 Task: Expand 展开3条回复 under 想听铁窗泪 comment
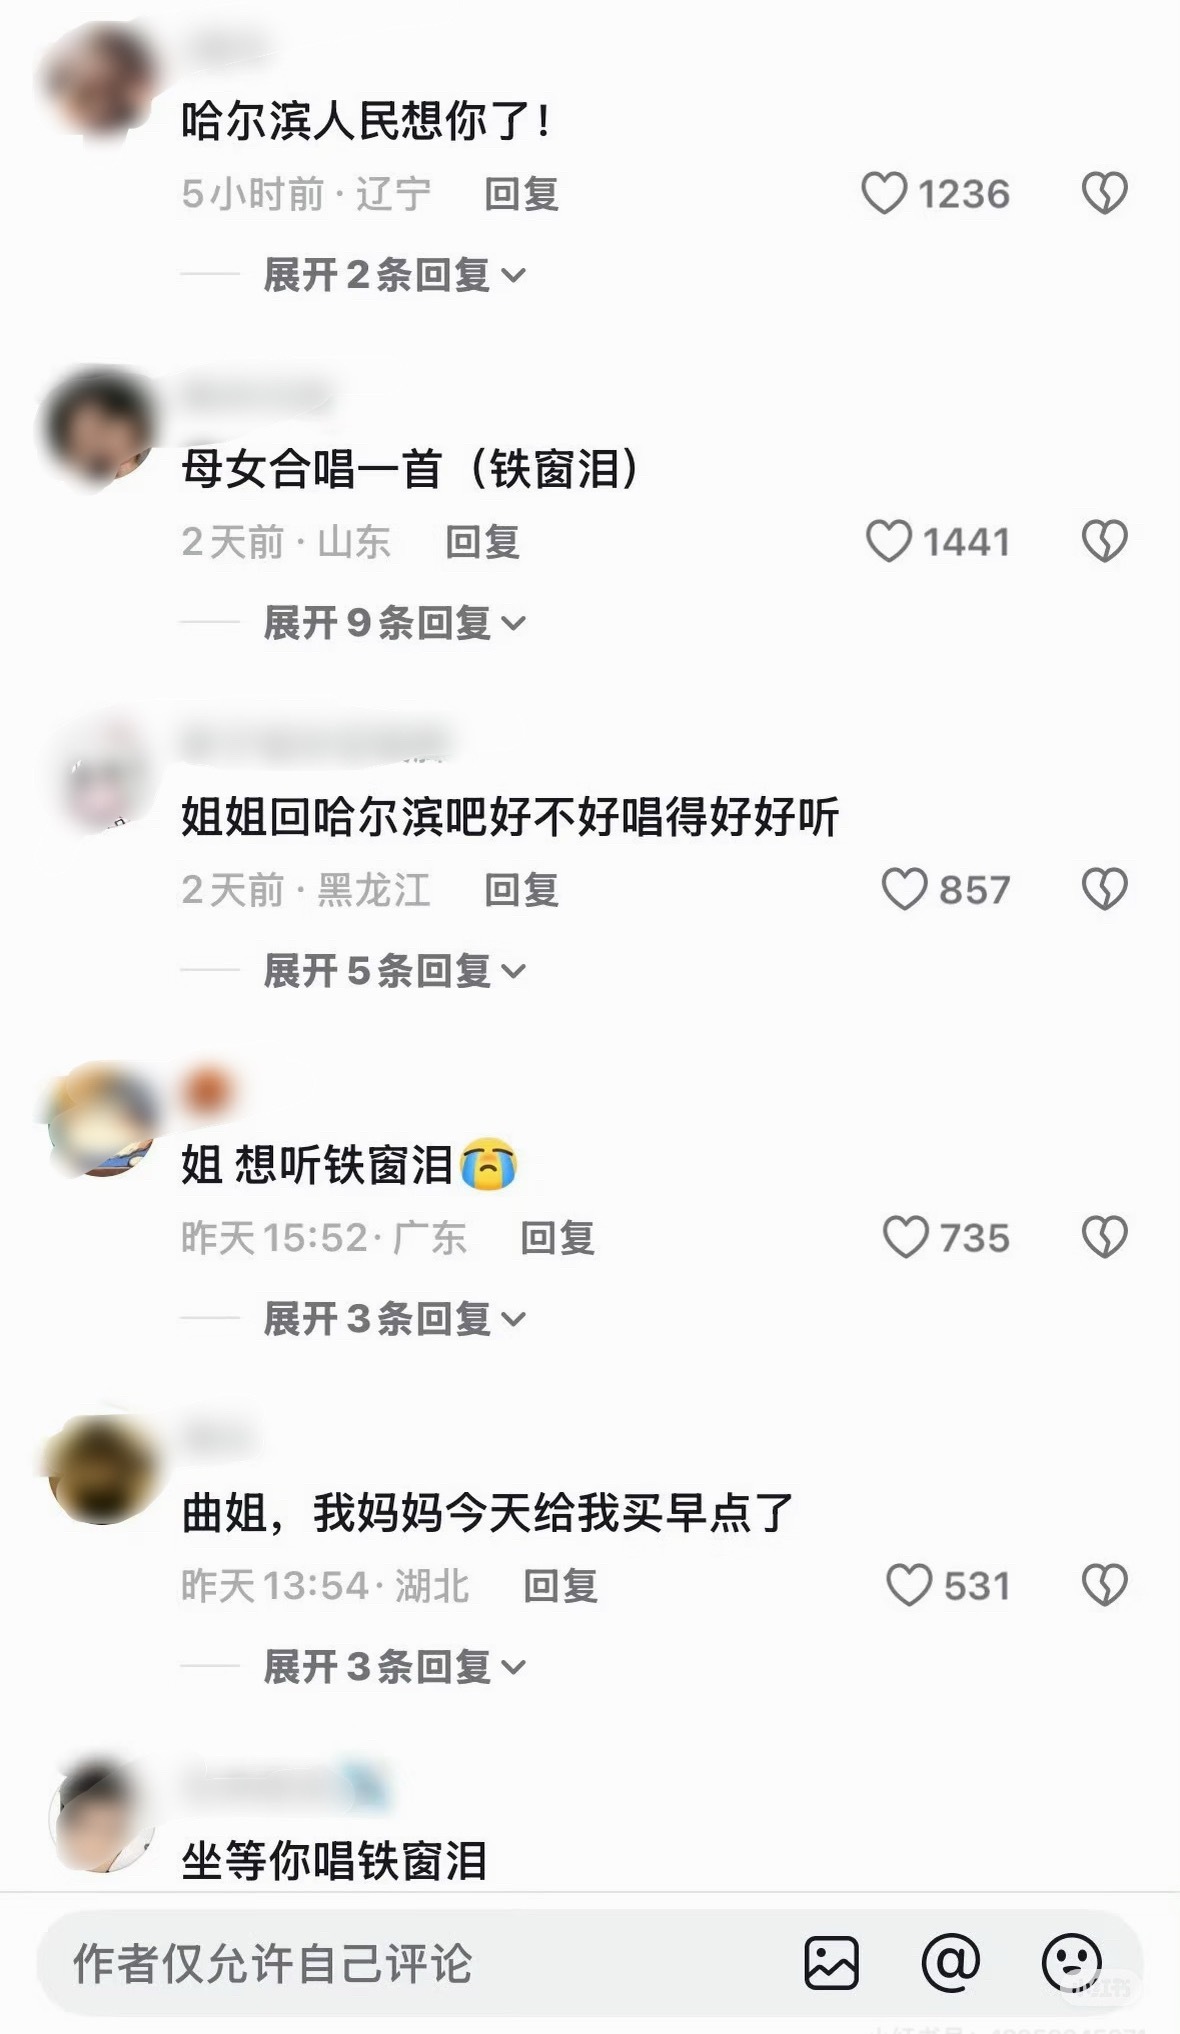click(395, 1319)
